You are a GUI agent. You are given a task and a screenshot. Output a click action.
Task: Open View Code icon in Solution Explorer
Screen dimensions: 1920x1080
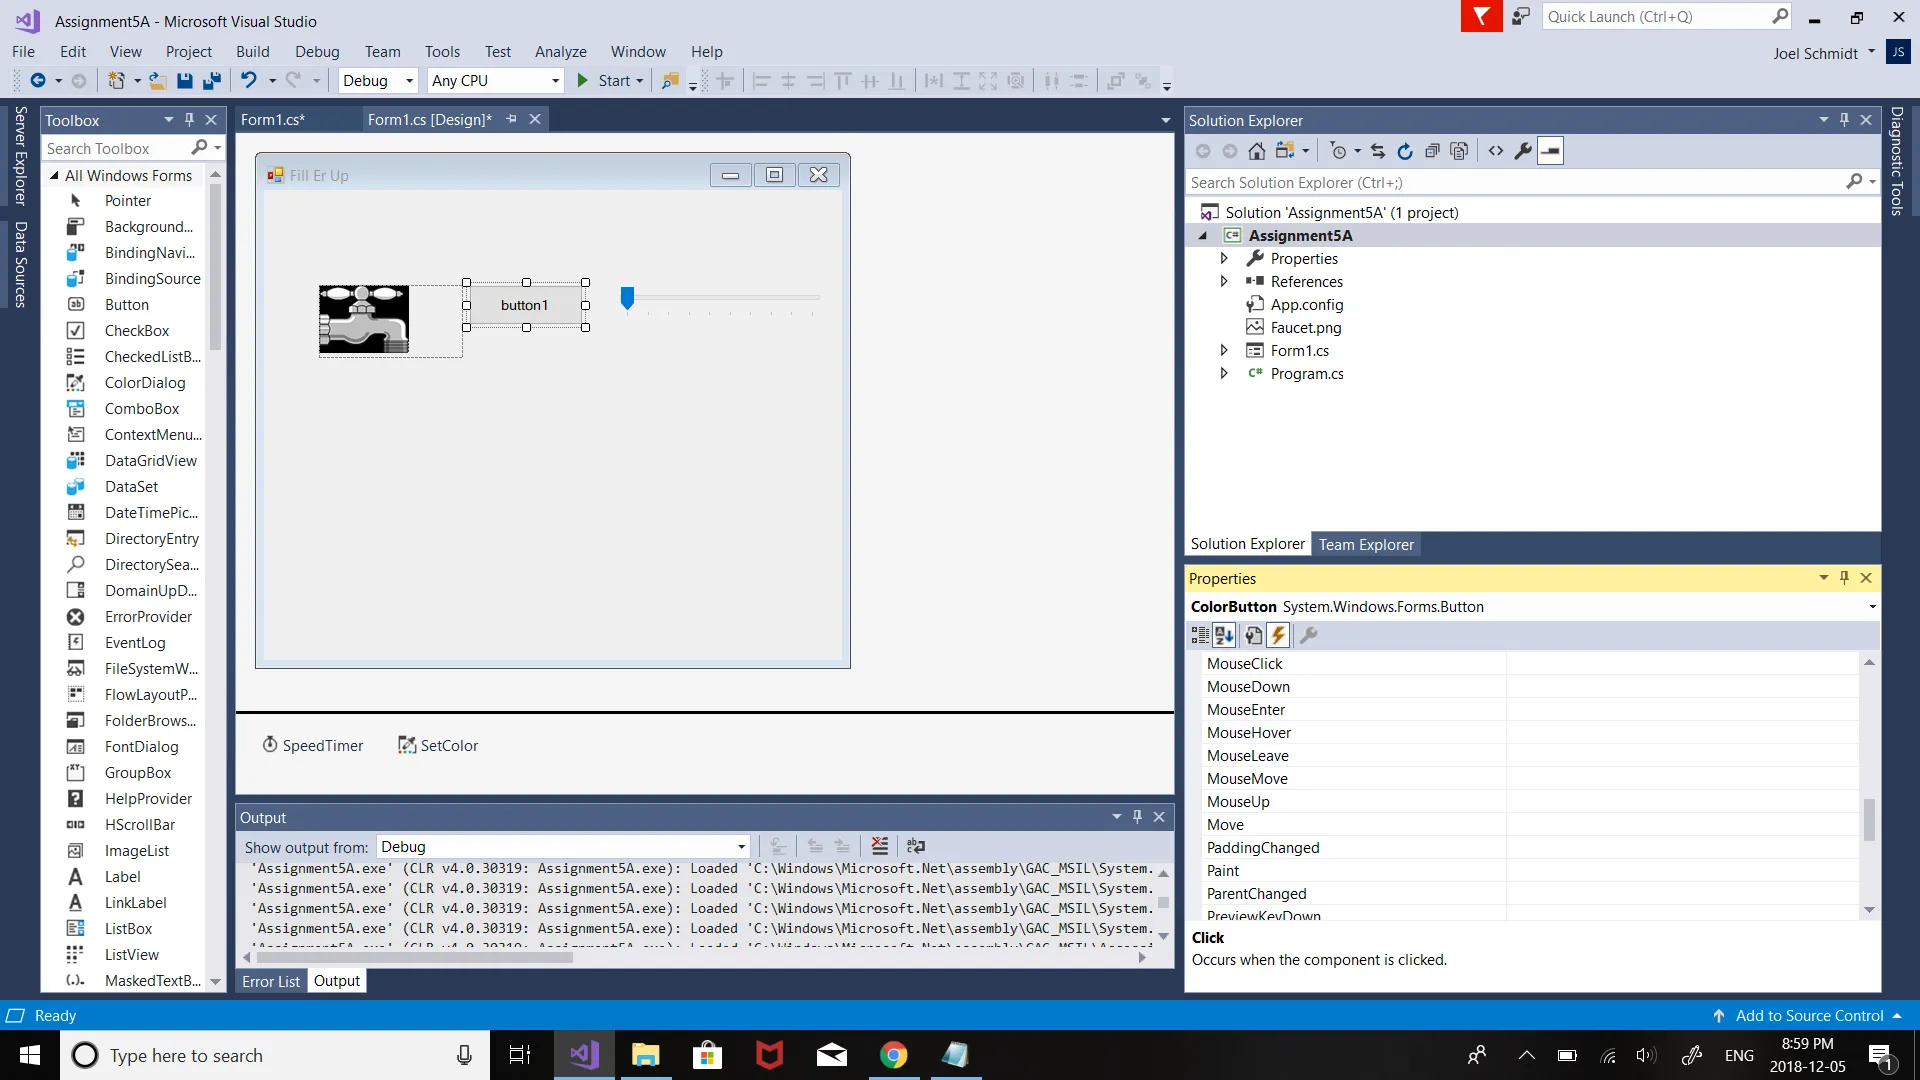point(1496,151)
